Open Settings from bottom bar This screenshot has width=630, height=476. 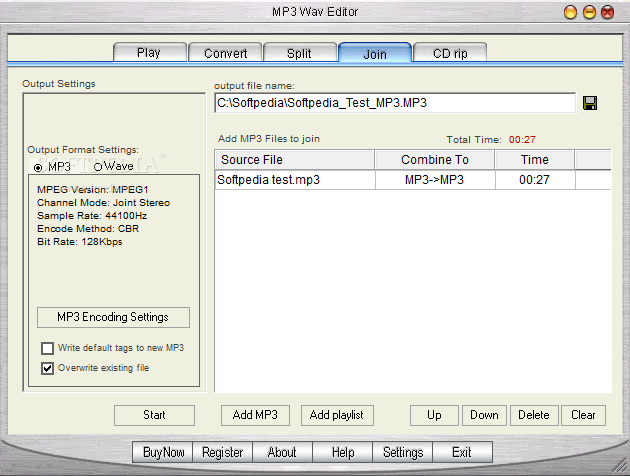tap(403, 452)
